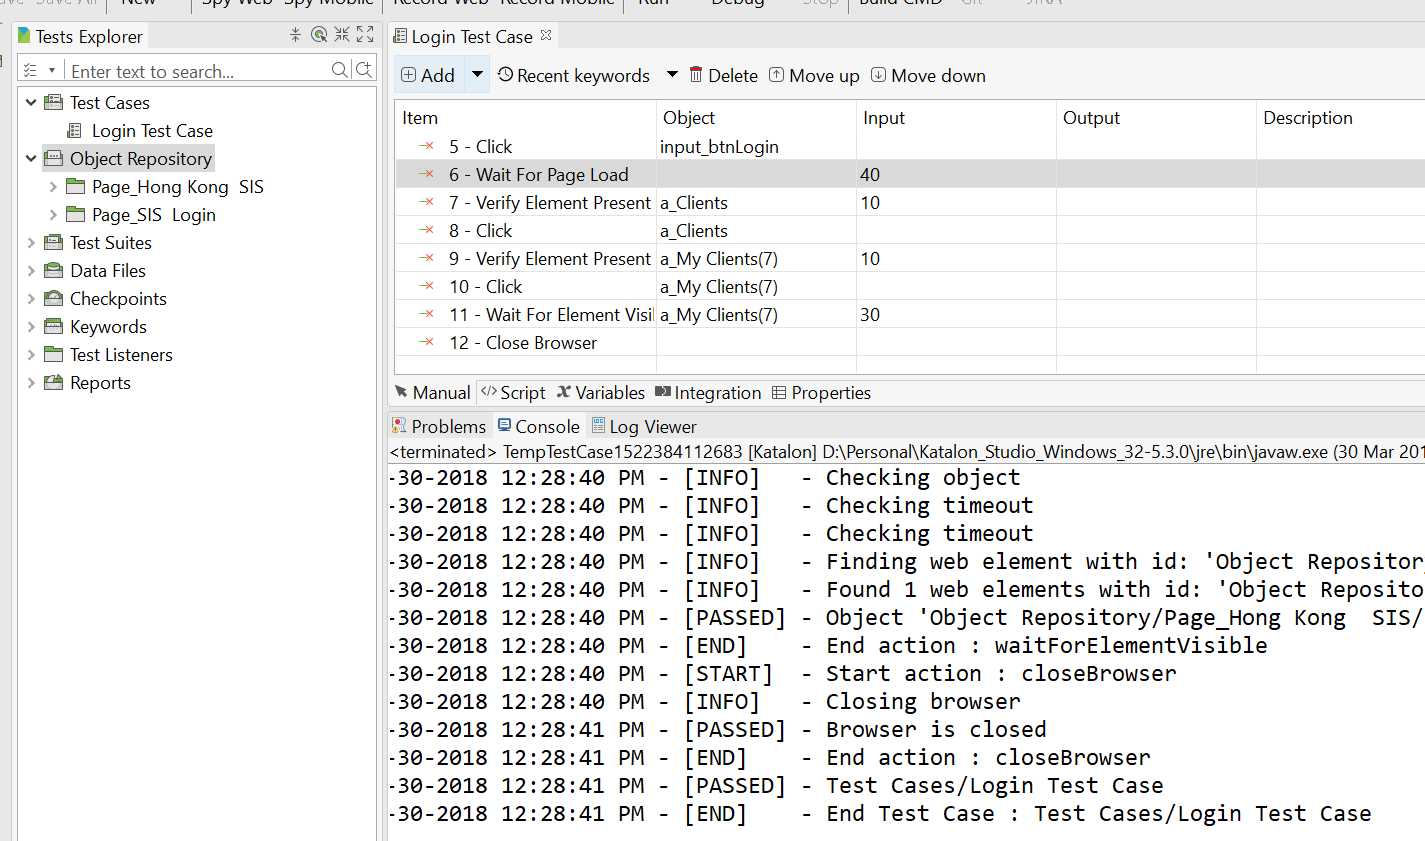Switch to the Properties tab

821,392
